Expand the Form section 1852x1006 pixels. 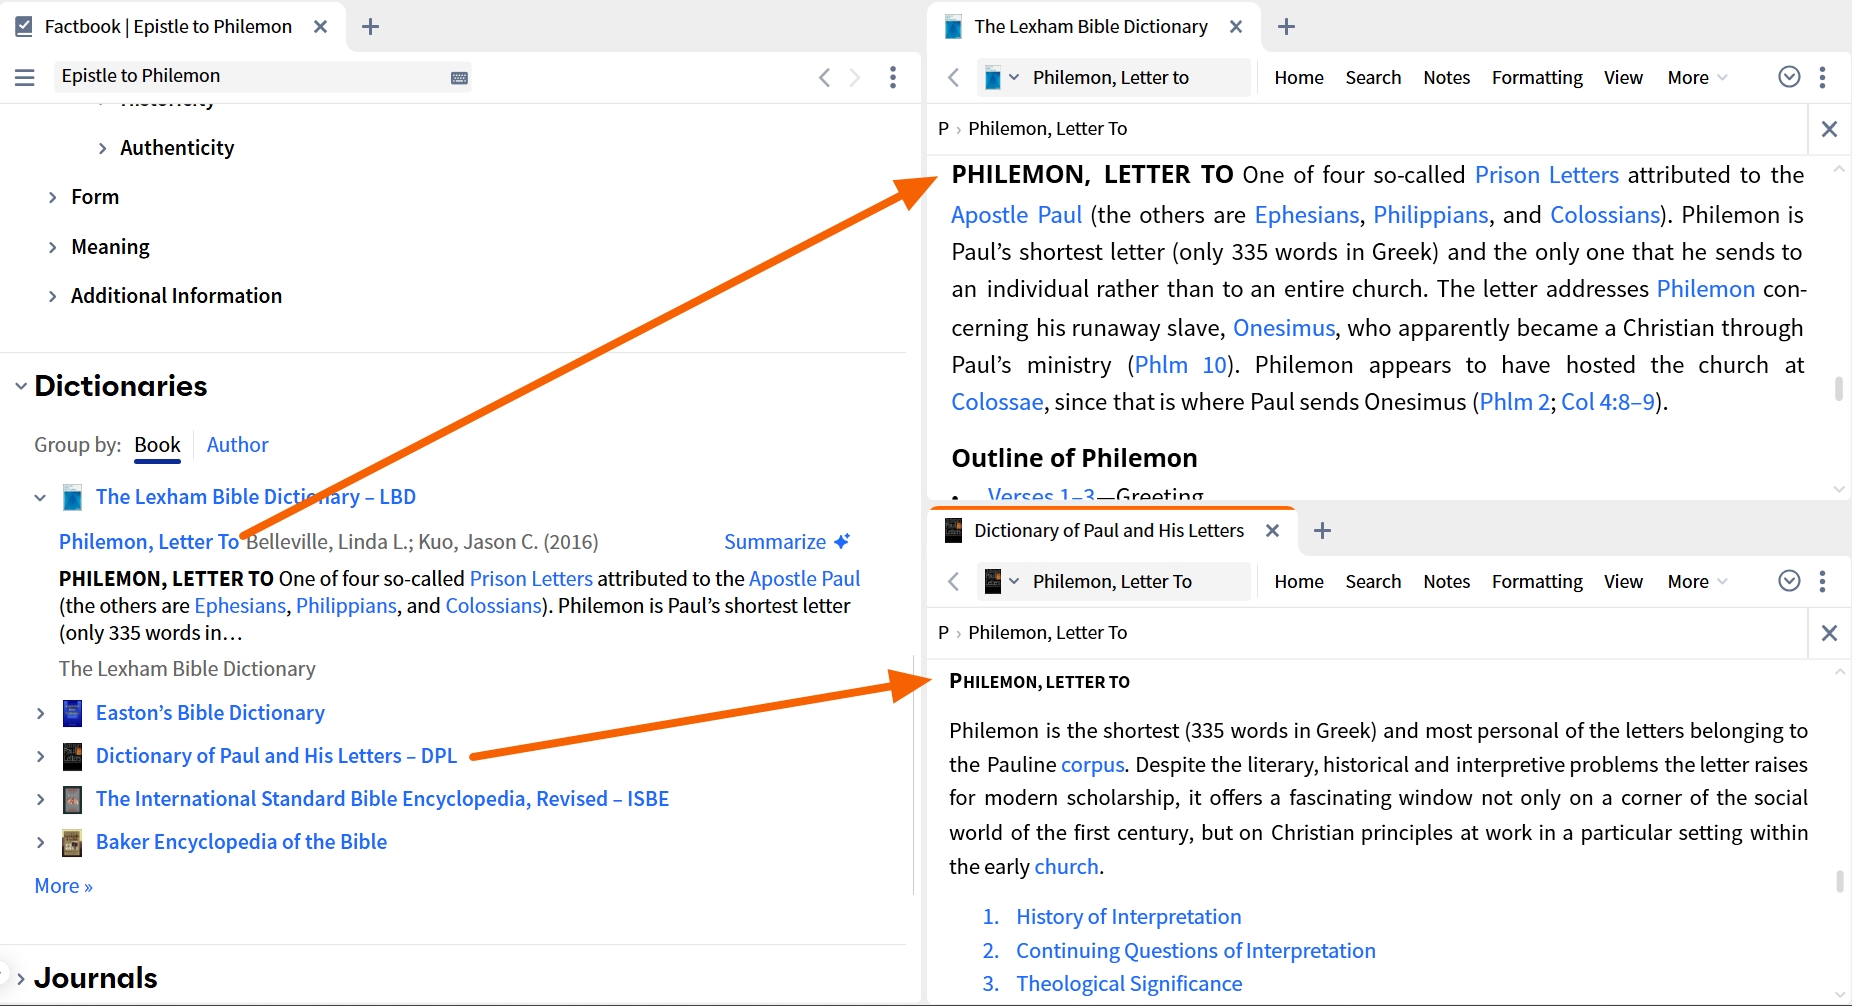(x=53, y=197)
